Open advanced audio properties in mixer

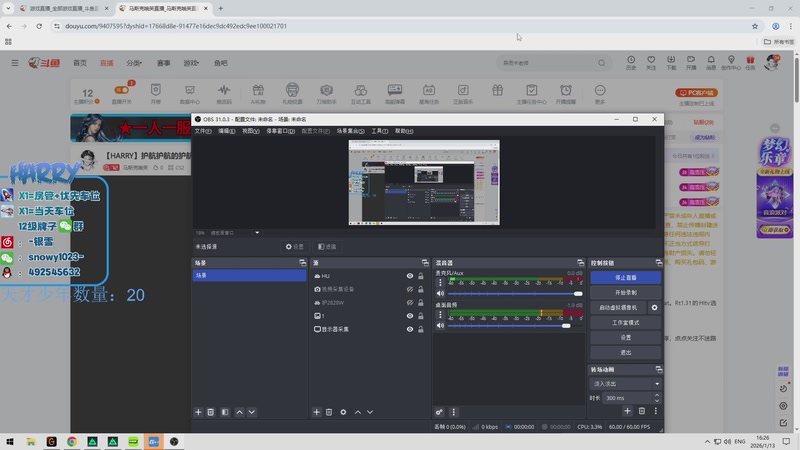point(439,412)
